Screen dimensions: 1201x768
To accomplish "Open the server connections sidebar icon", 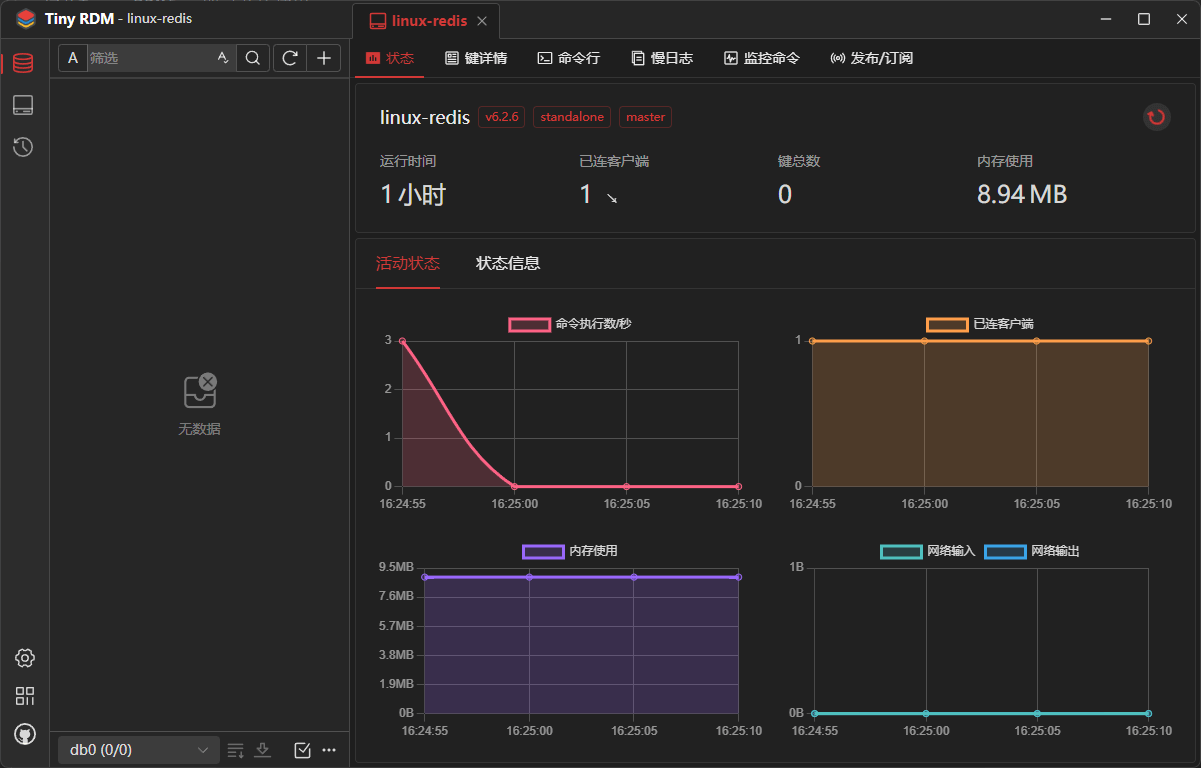I will tap(23, 105).
